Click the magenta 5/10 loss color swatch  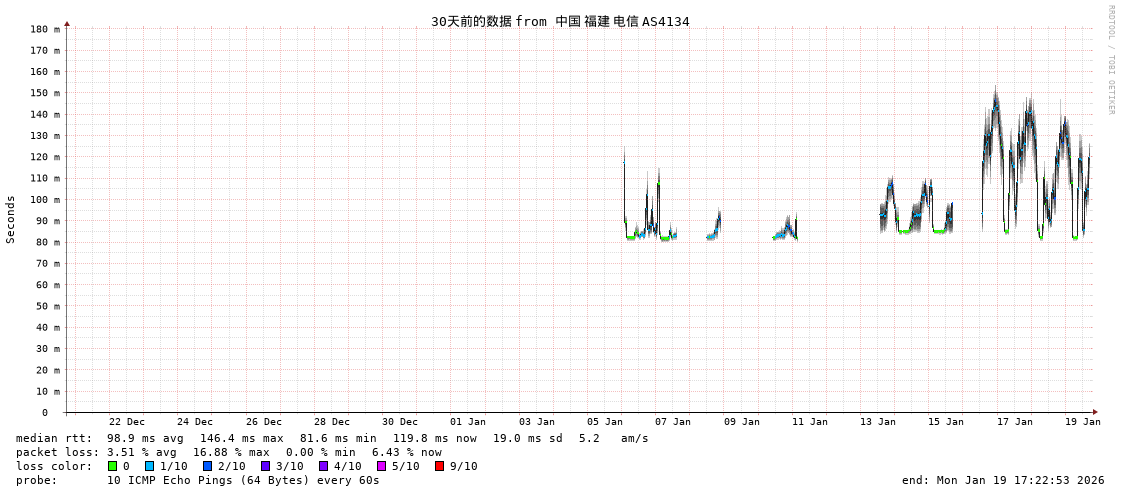pyautogui.click(x=381, y=466)
